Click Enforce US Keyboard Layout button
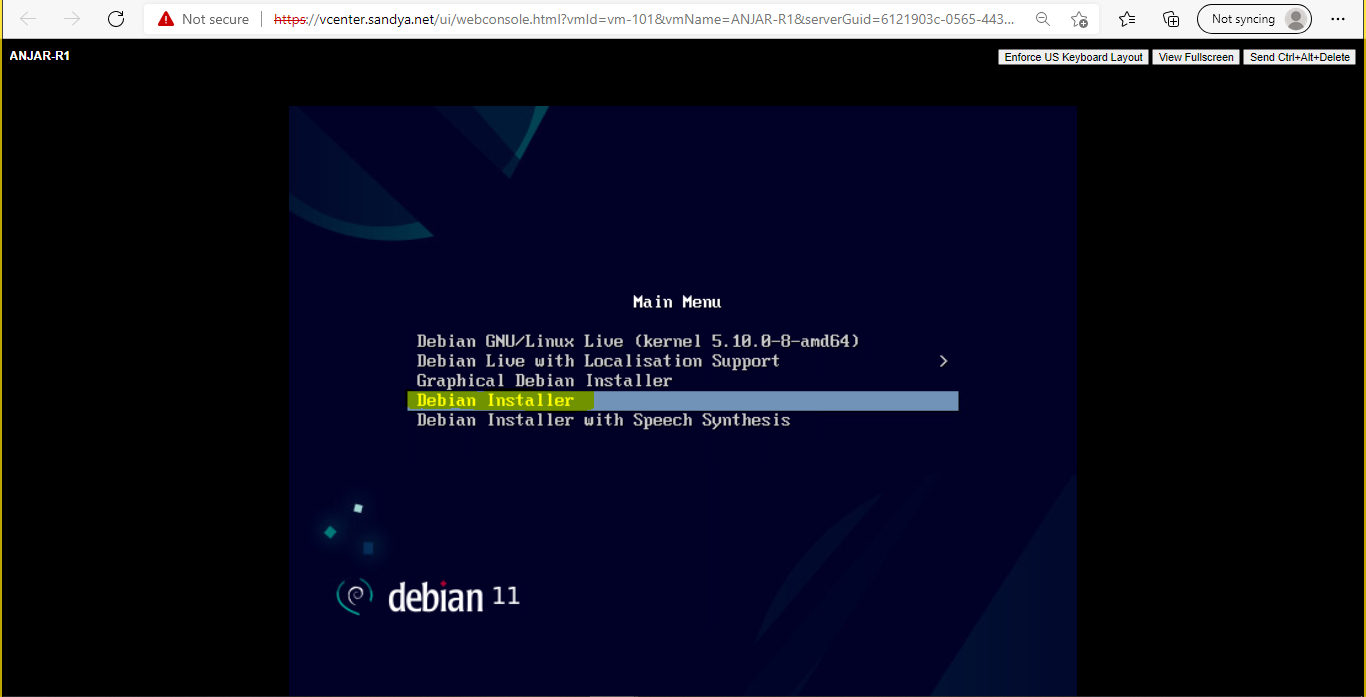Screen dimensions: 1366x697 [x=1073, y=57]
